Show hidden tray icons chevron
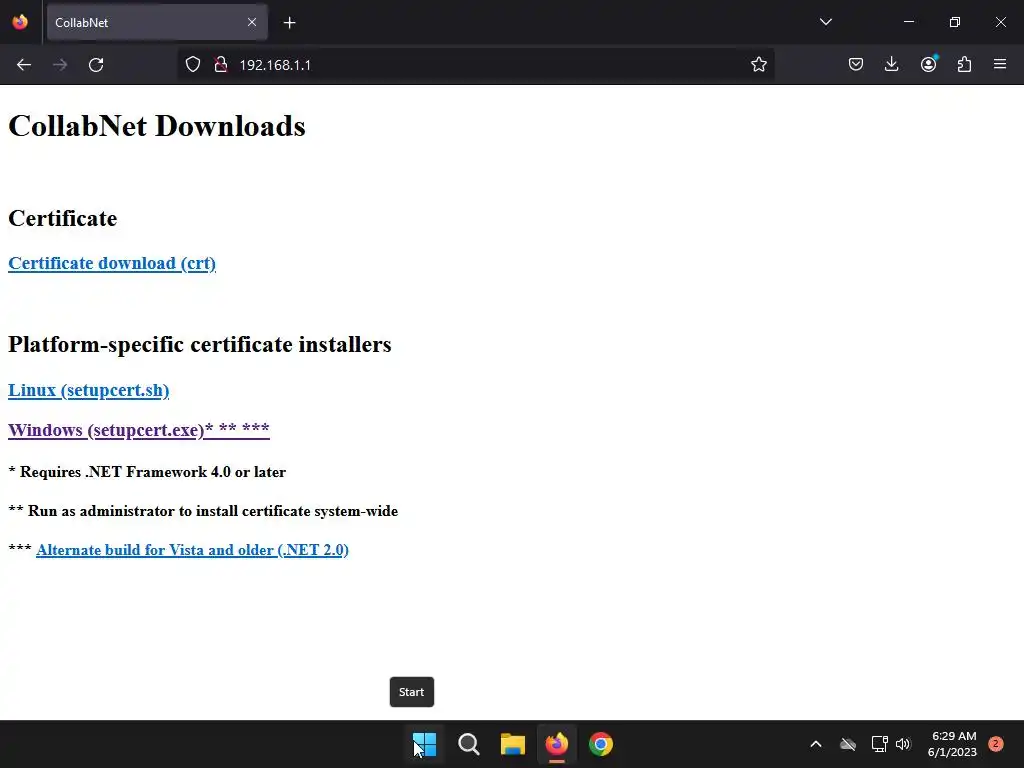Screen dimensions: 1024x768 coord(816,744)
